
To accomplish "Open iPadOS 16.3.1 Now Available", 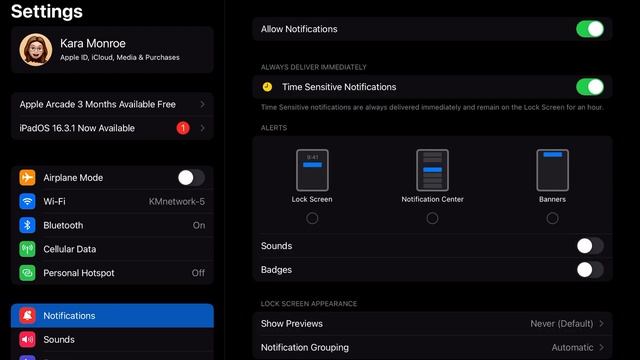I will [x=112, y=128].
